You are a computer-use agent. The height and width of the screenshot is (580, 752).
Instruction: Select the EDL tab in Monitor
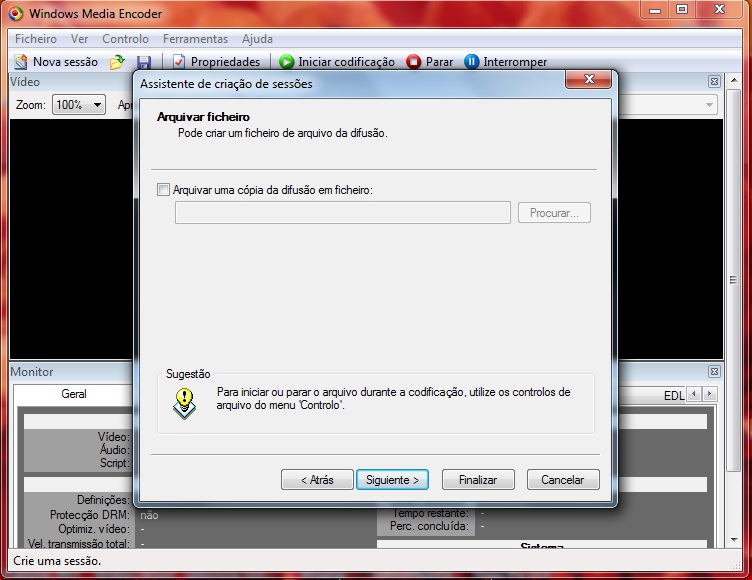674,395
